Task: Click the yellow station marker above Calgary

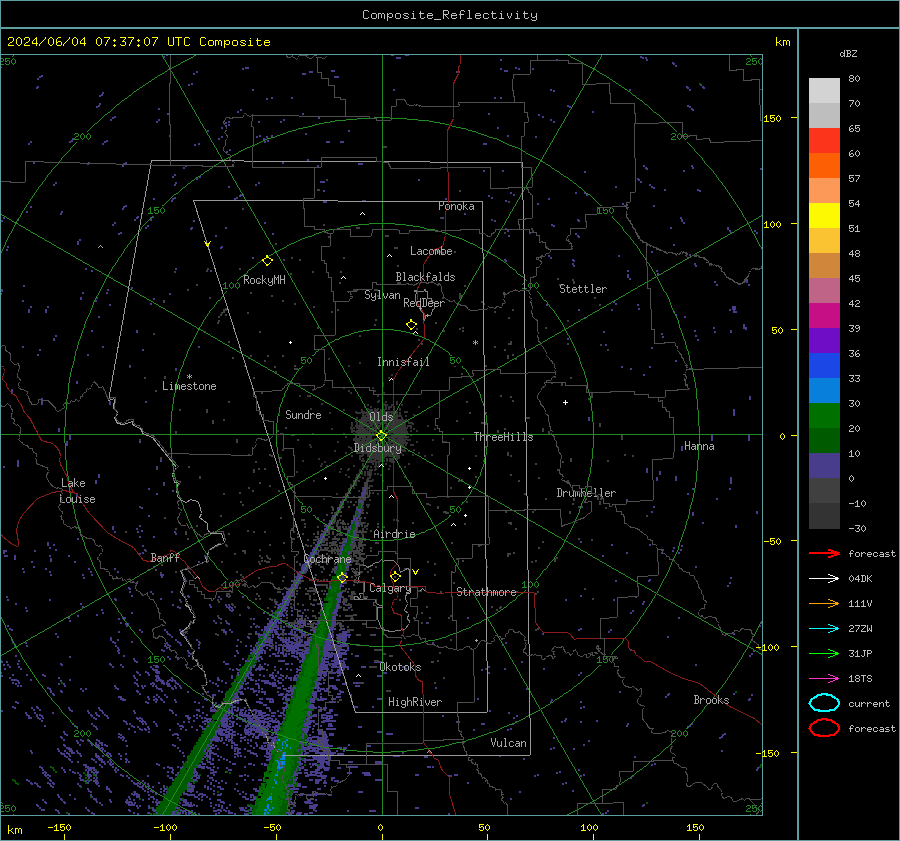Action: click(x=395, y=576)
